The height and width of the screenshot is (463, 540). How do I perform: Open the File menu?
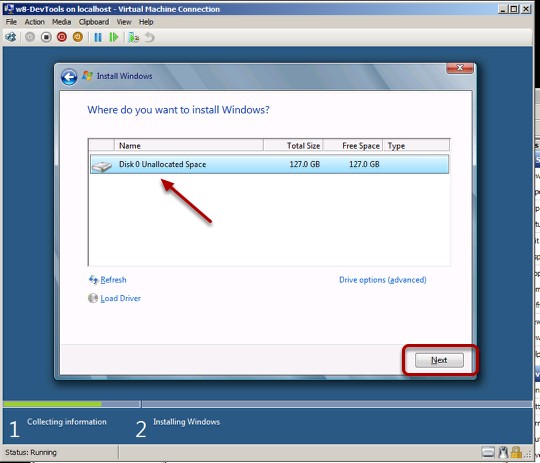click(11, 22)
